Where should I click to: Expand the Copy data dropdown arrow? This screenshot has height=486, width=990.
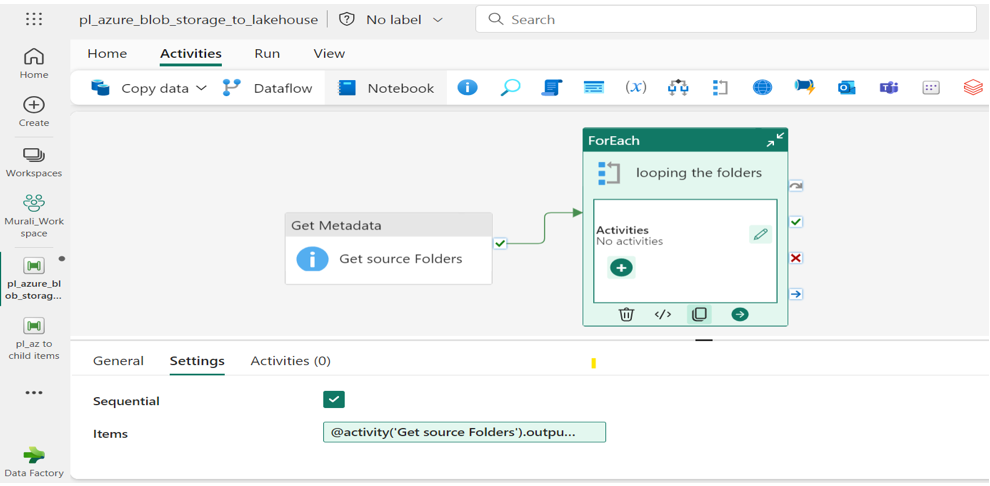[201, 88]
